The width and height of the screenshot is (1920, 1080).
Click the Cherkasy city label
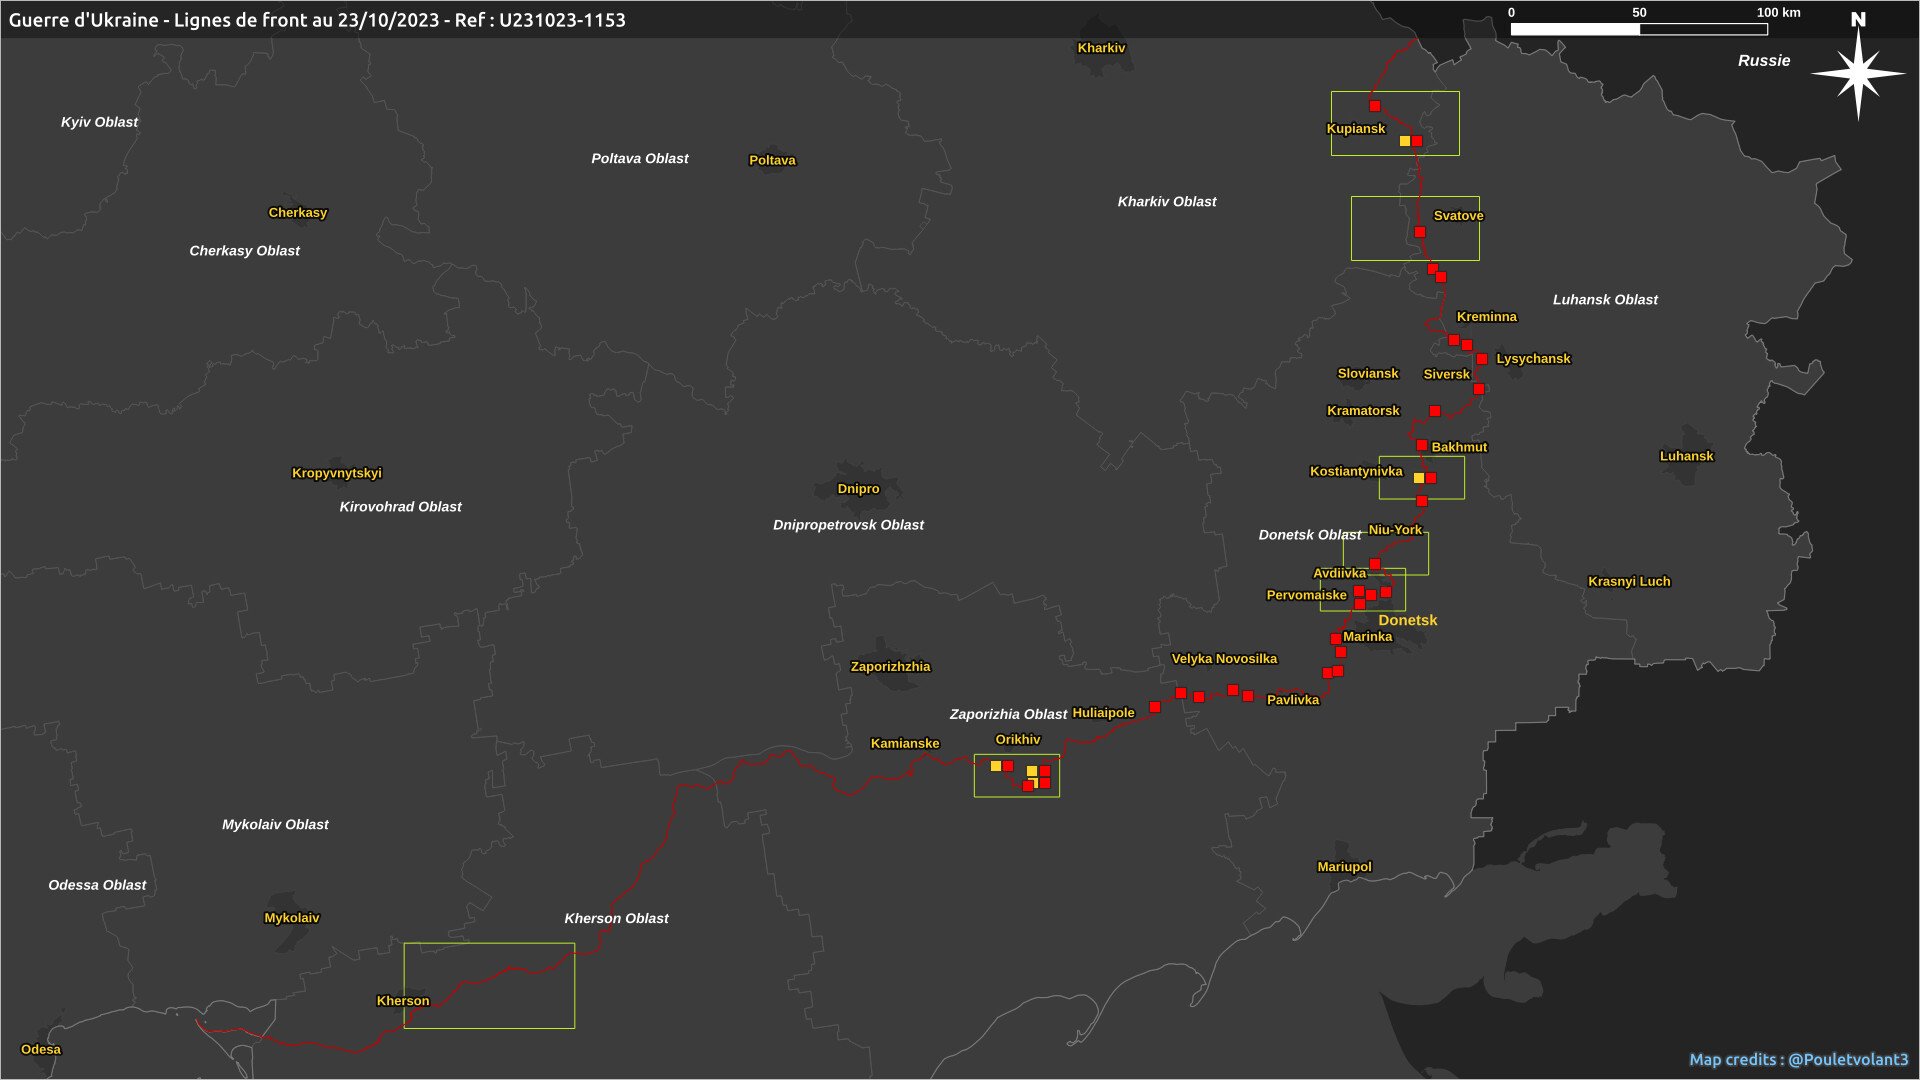(x=298, y=213)
